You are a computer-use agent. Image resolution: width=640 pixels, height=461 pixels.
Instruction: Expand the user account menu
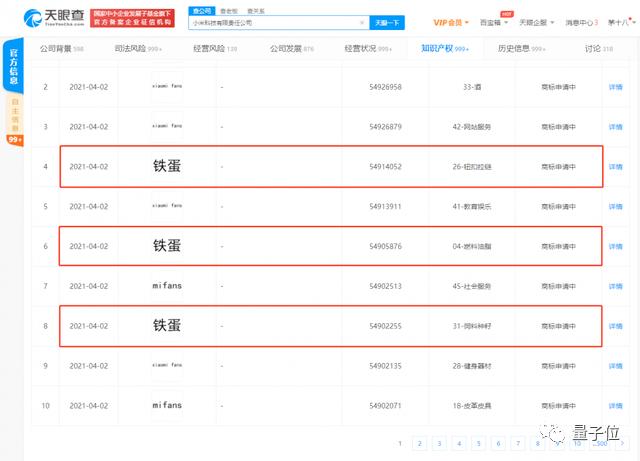(622, 22)
